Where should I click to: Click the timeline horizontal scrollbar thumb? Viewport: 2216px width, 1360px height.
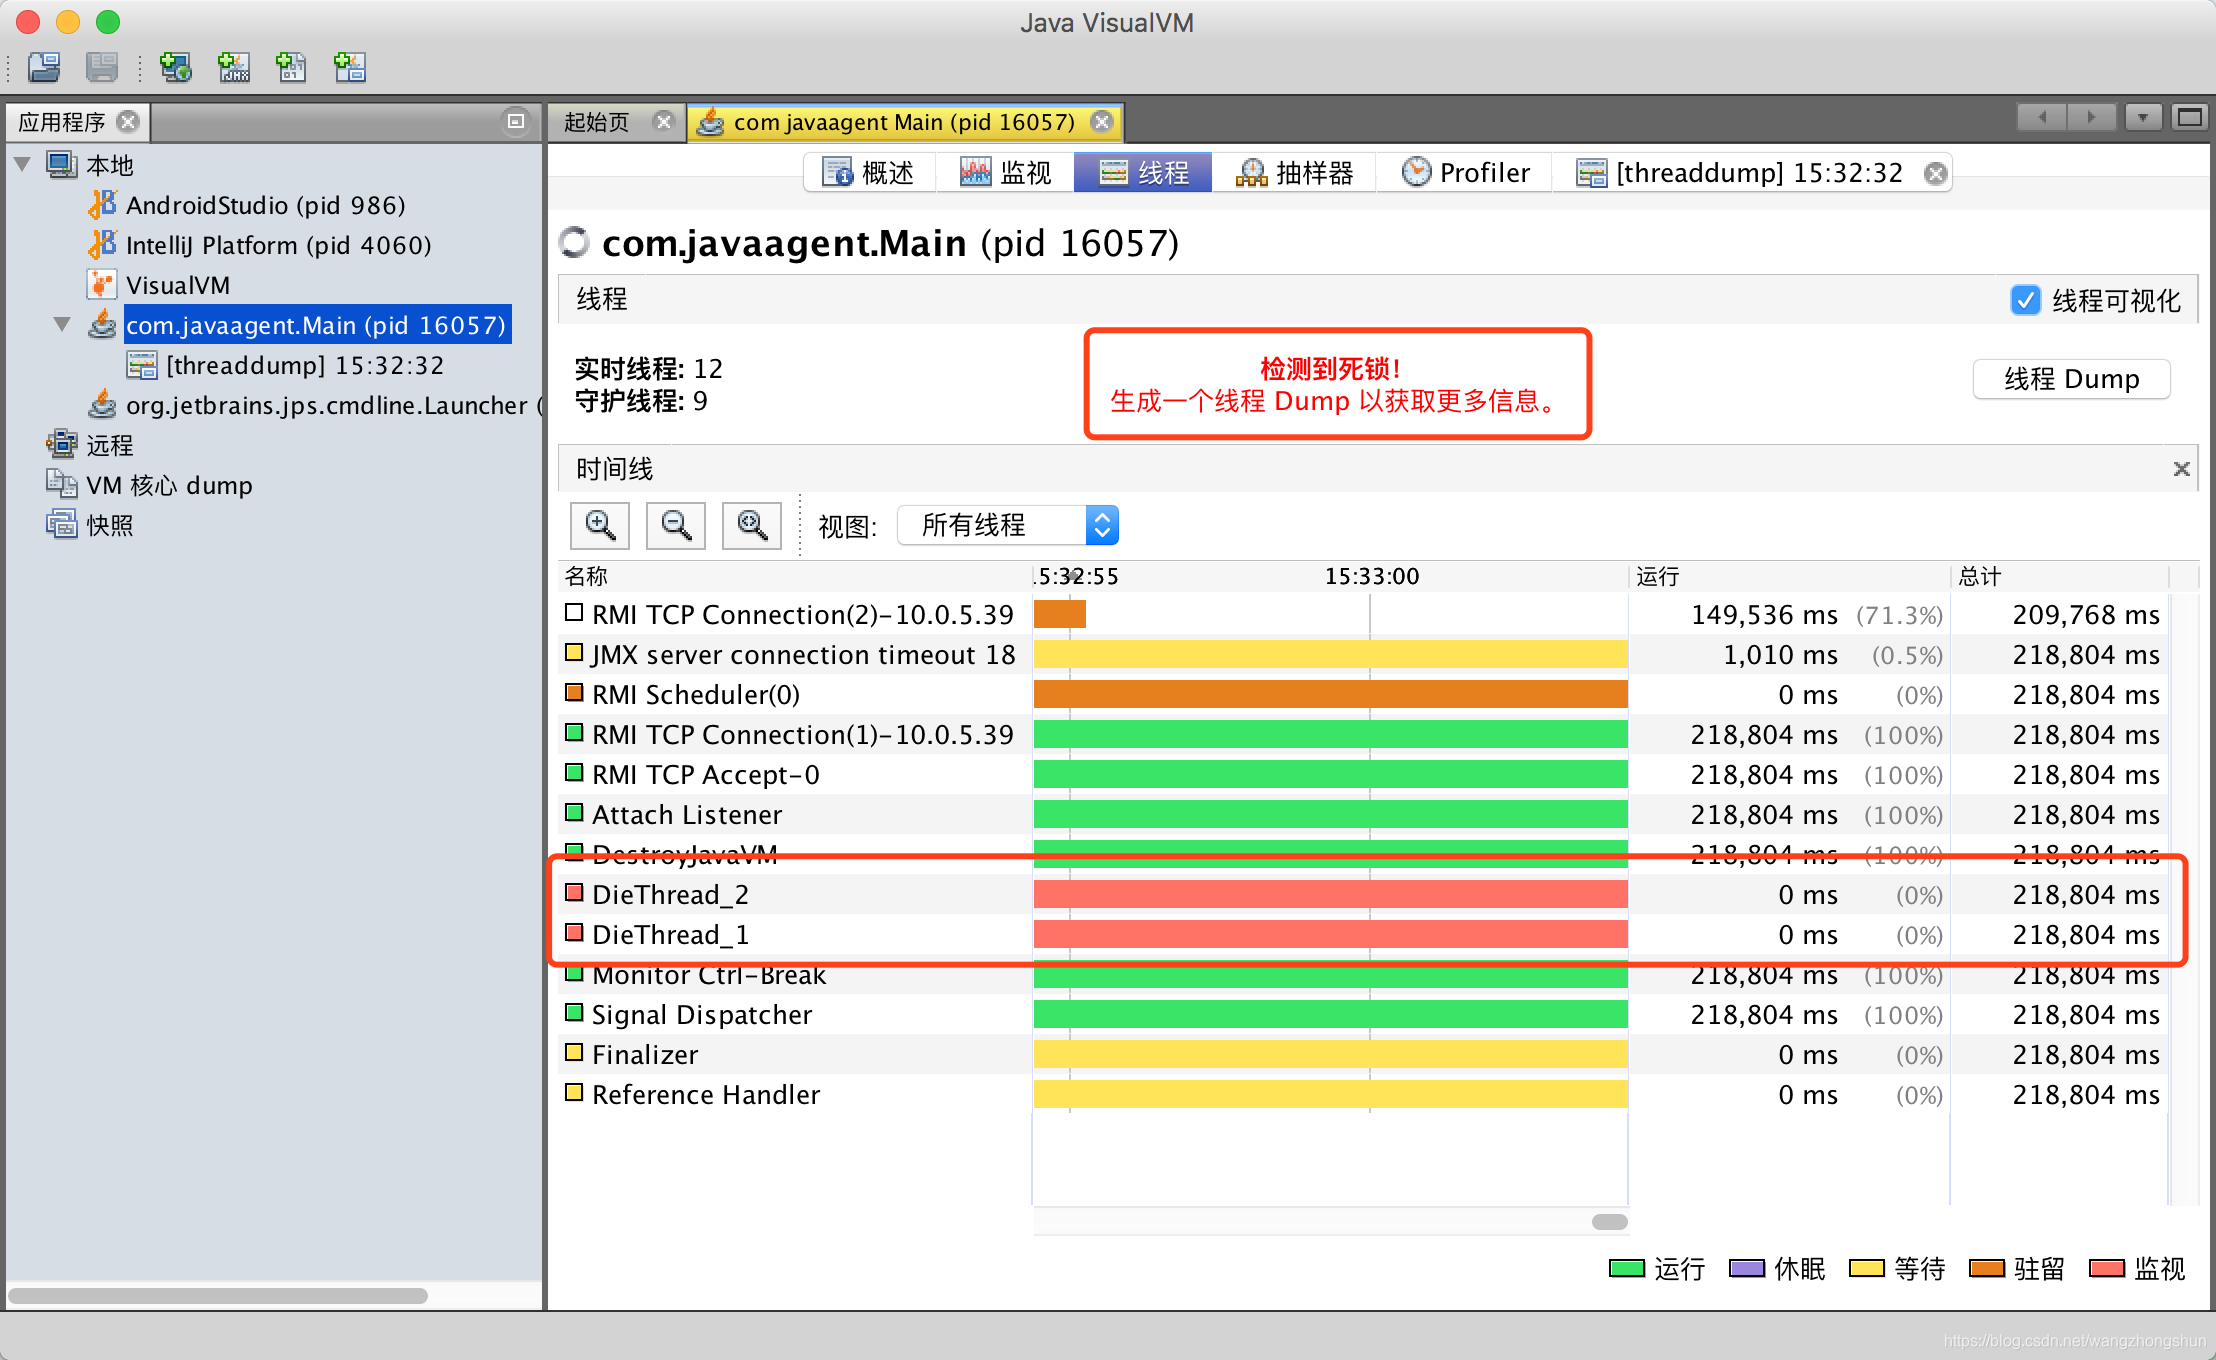pyautogui.click(x=1609, y=1221)
